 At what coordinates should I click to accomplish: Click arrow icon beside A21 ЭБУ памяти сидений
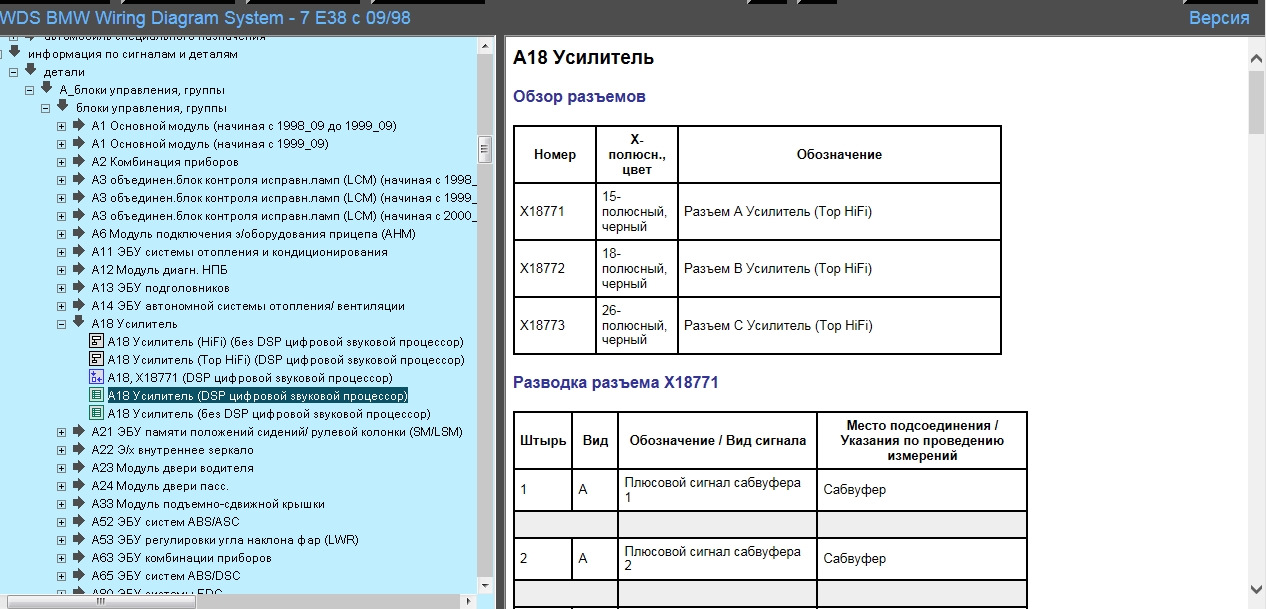click(x=78, y=431)
